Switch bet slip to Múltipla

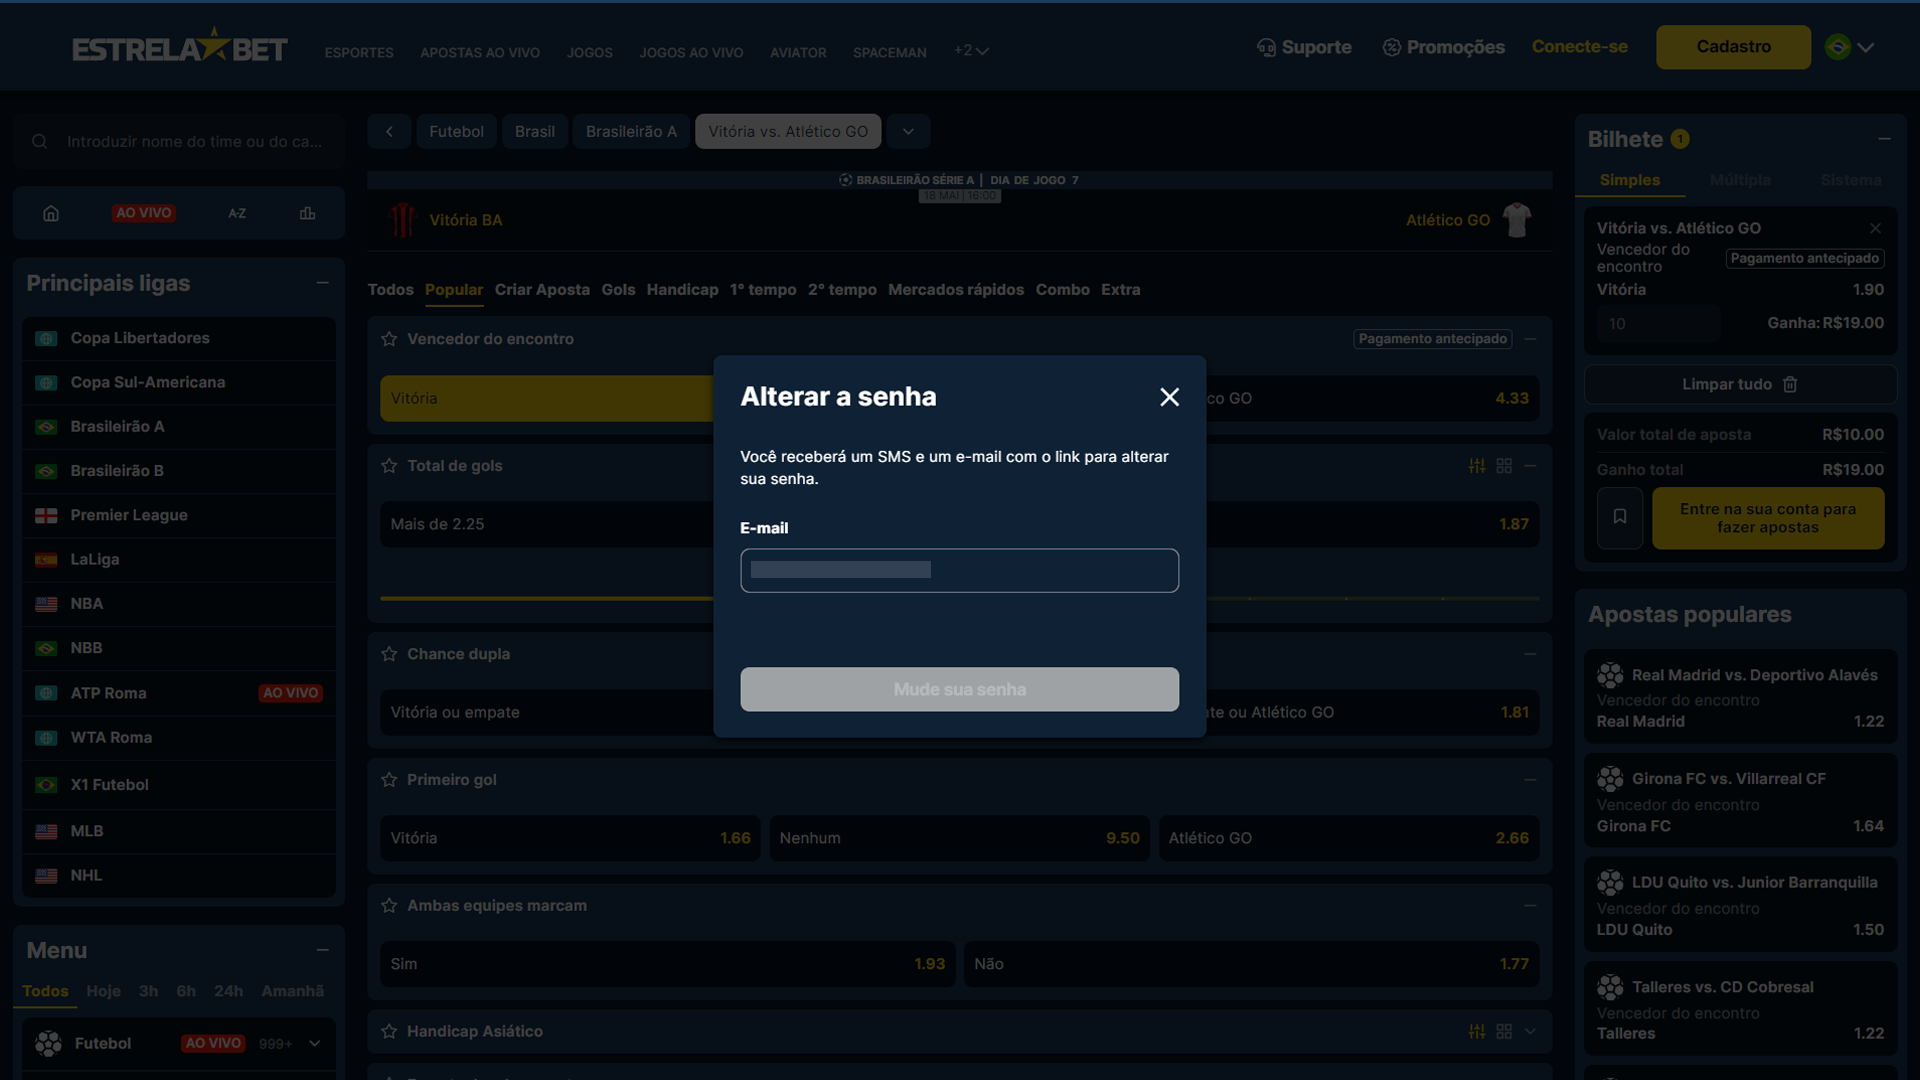coord(1740,180)
